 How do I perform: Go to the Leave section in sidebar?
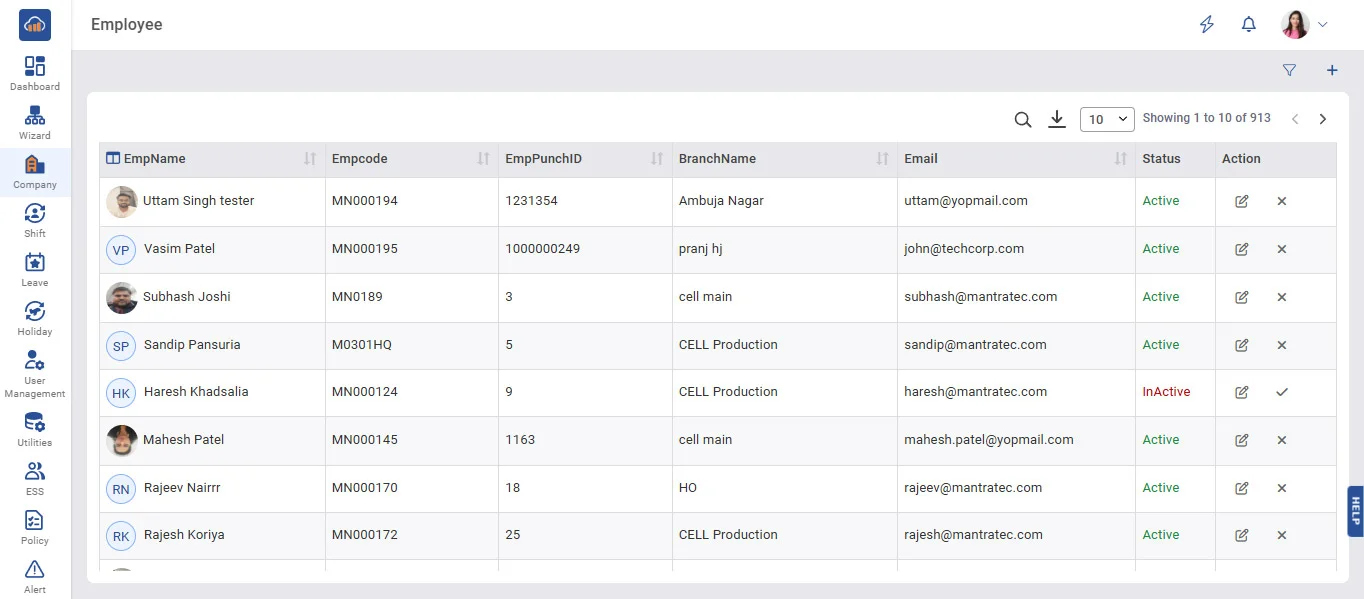[35, 270]
